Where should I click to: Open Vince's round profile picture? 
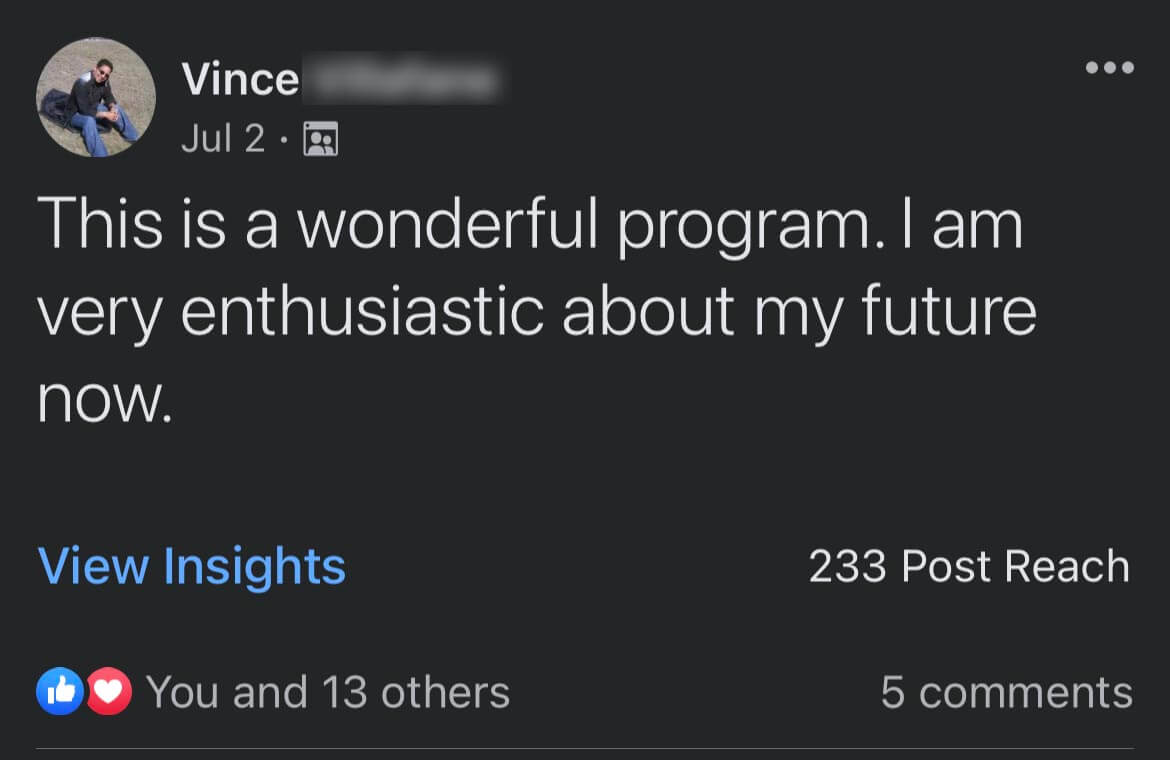point(95,98)
